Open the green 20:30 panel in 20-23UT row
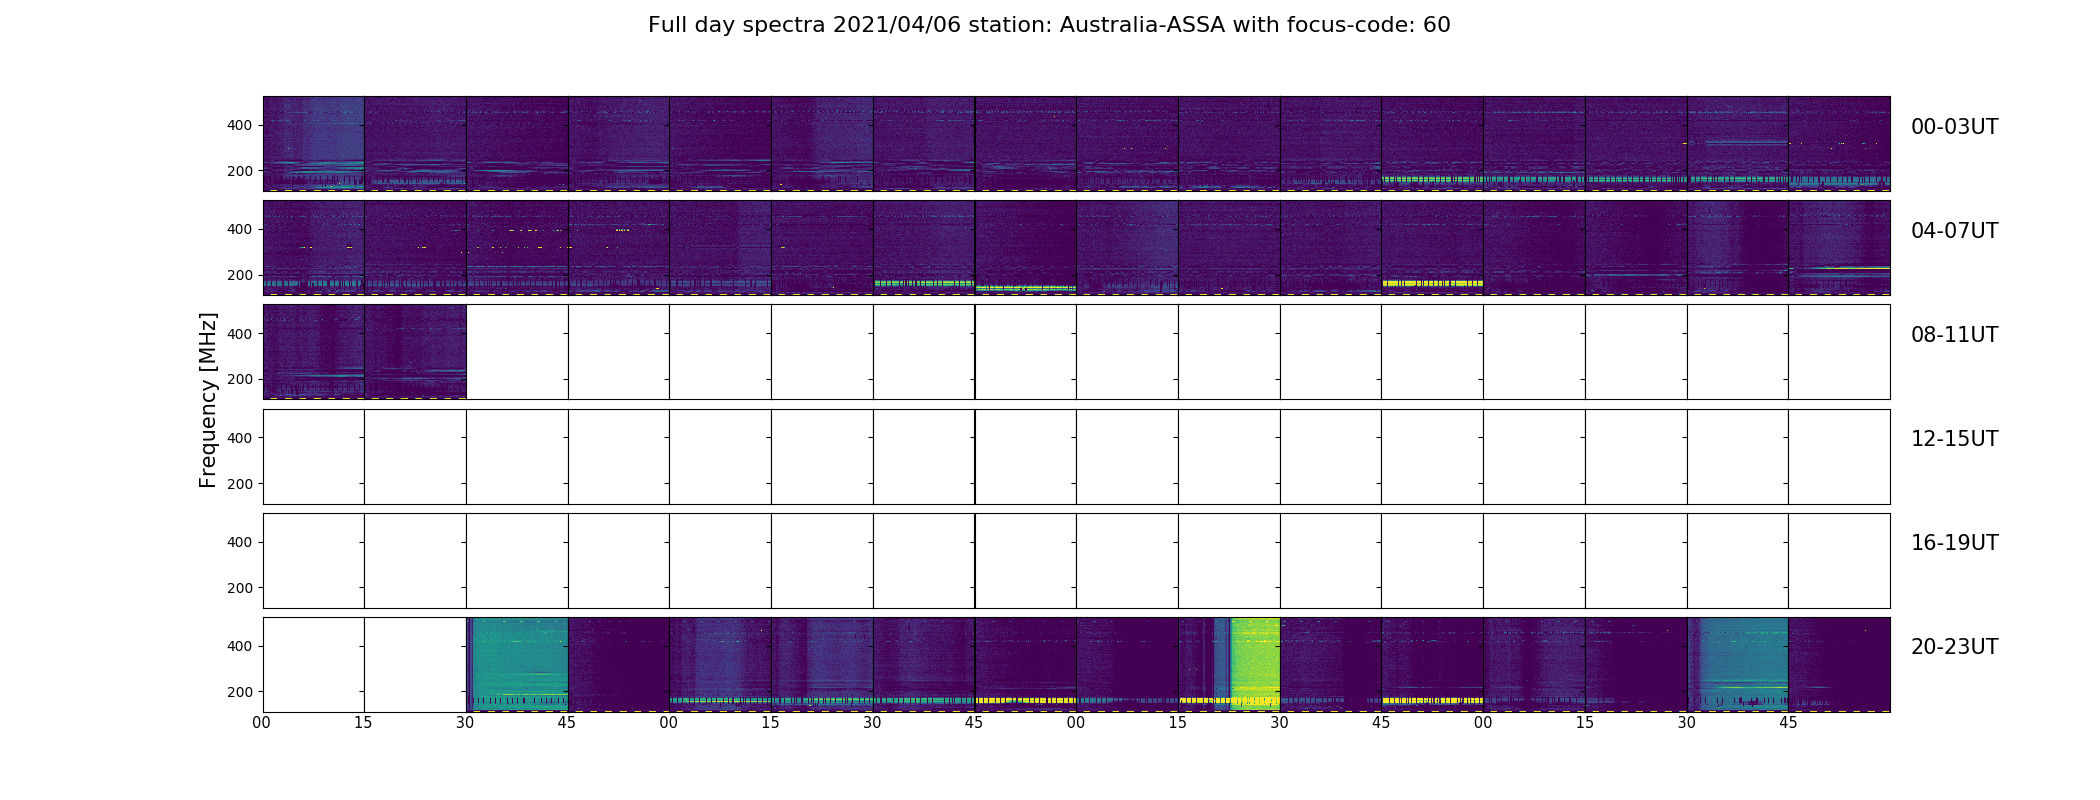The width and height of the screenshot is (2100, 800). (517, 665)
